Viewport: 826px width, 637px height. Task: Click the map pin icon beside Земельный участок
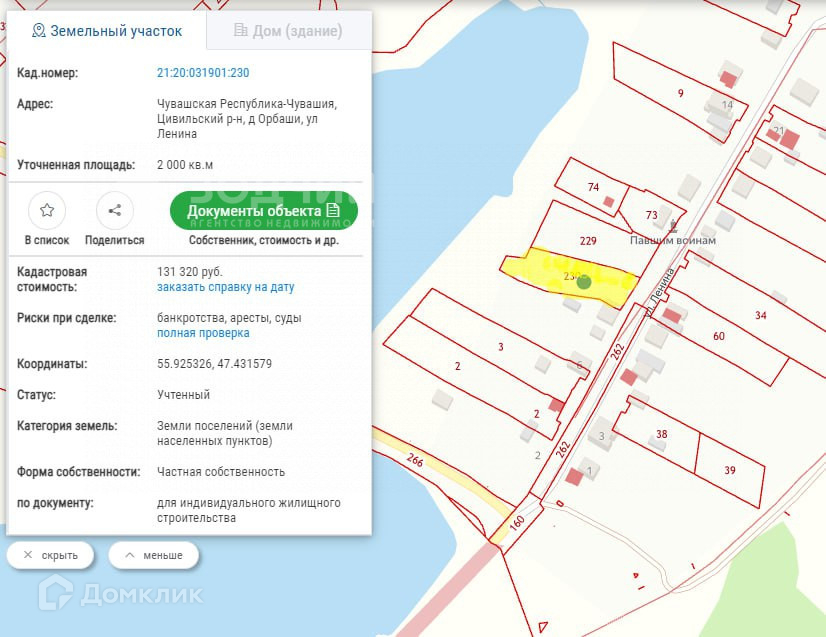pyautogui.click(x=38, y=31)
